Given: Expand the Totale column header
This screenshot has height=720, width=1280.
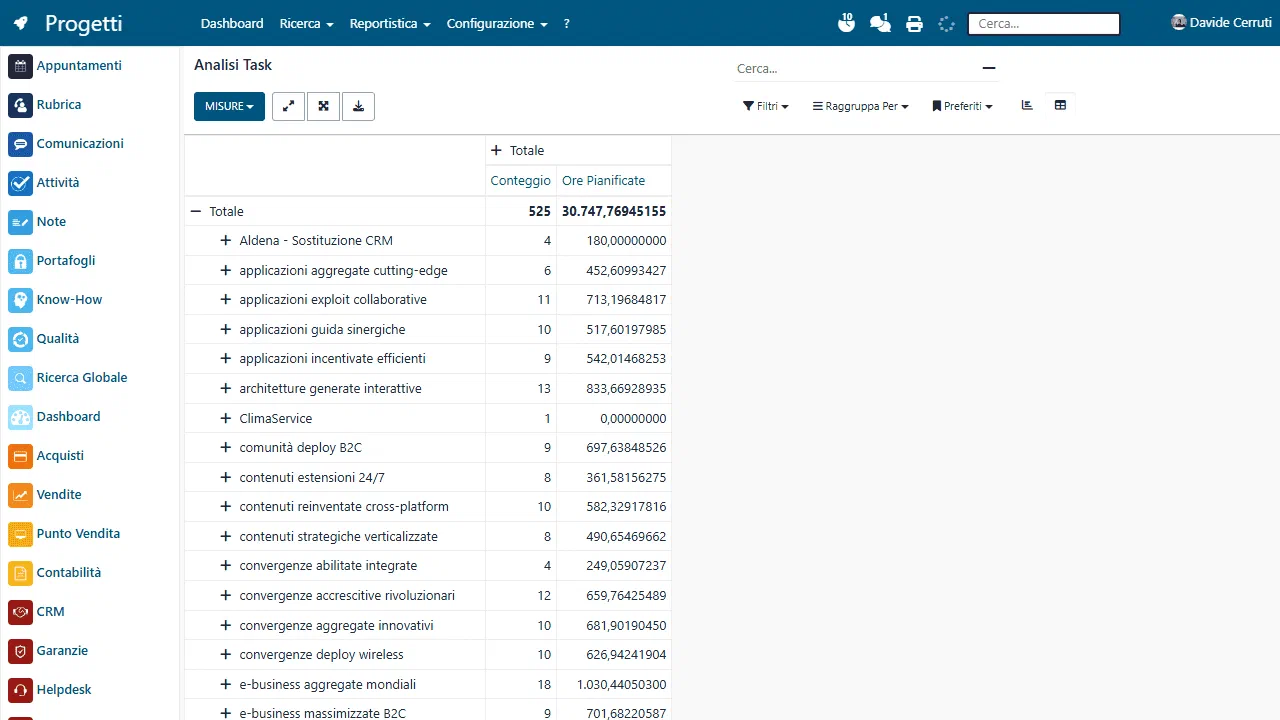Looking at the screenshot, I should tap(496, 151).
